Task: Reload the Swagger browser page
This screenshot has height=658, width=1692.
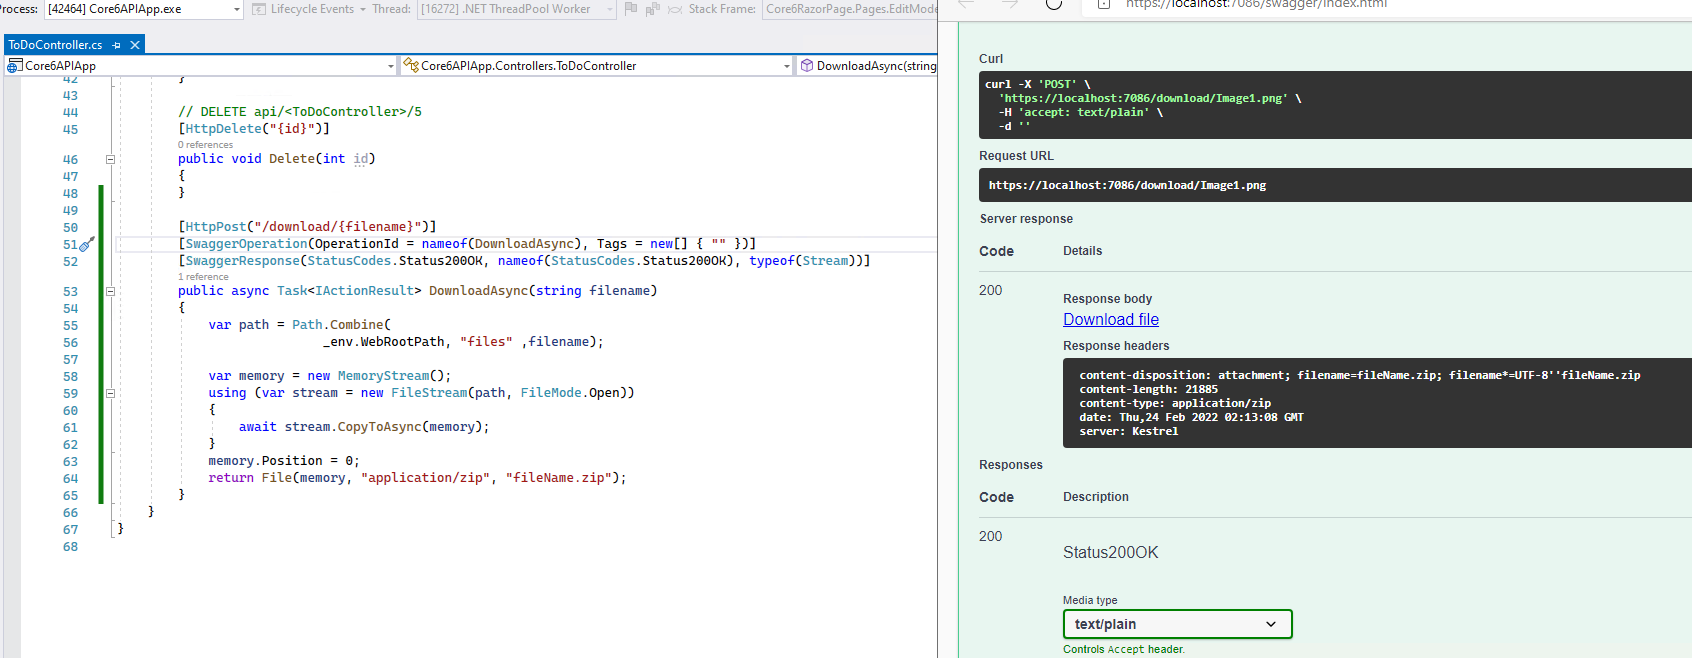Action: (1053, 4)
